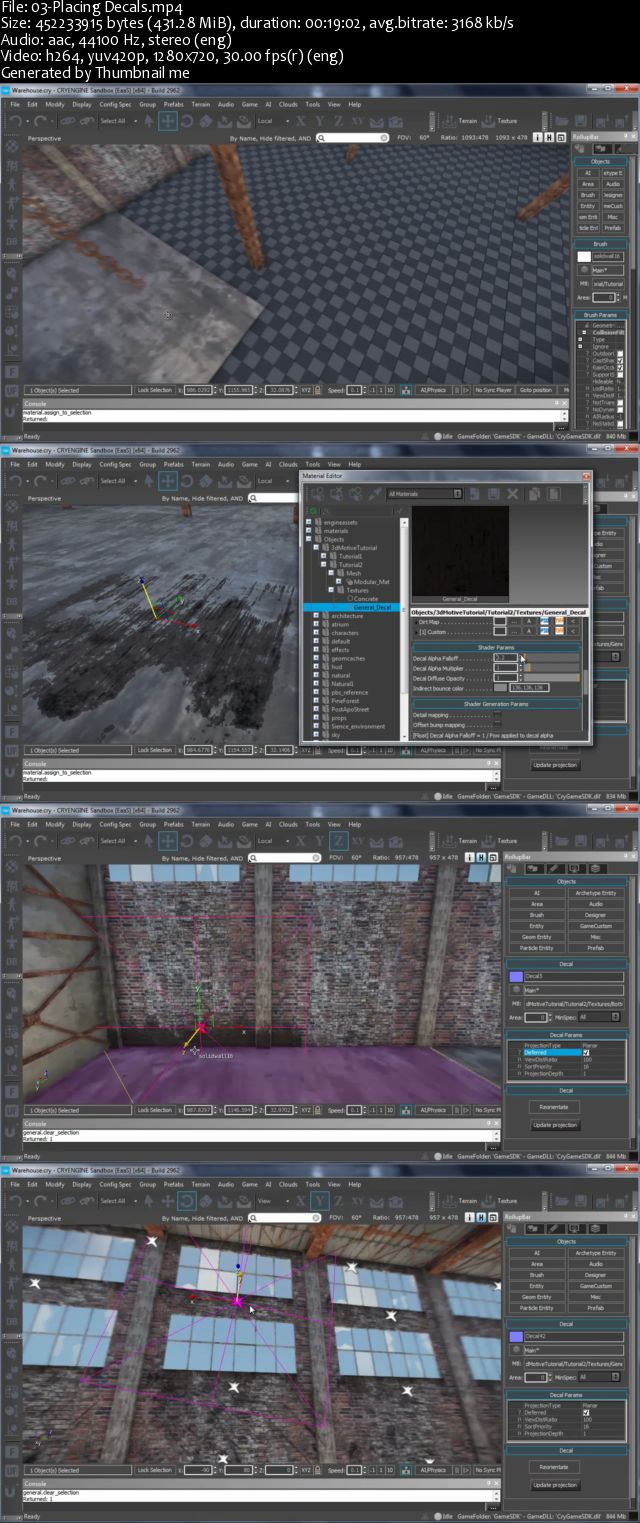This screenshot has height=1523, width=640.
Task: Toggle the Deferred checkbox in the Decal42 frame
Action: pyautogui.click(x=586, y=1413)
